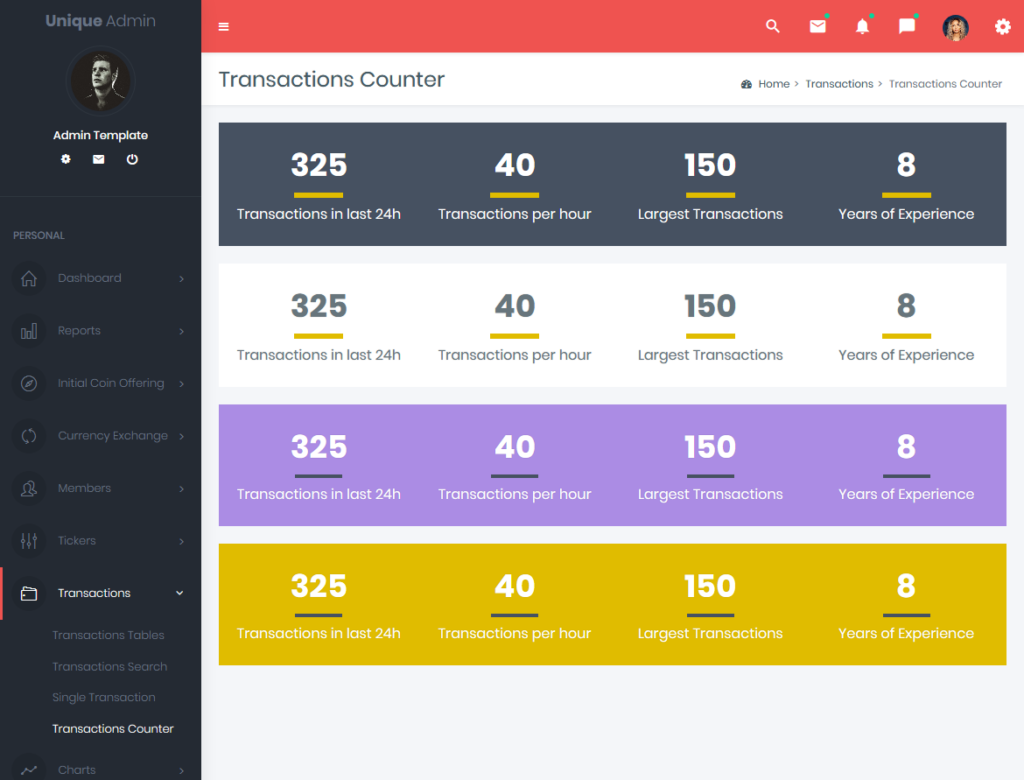Click the Currency Exchange sidebar icon
The image size is (1024, 780).
pyautogui.click(x=29, y=436)
